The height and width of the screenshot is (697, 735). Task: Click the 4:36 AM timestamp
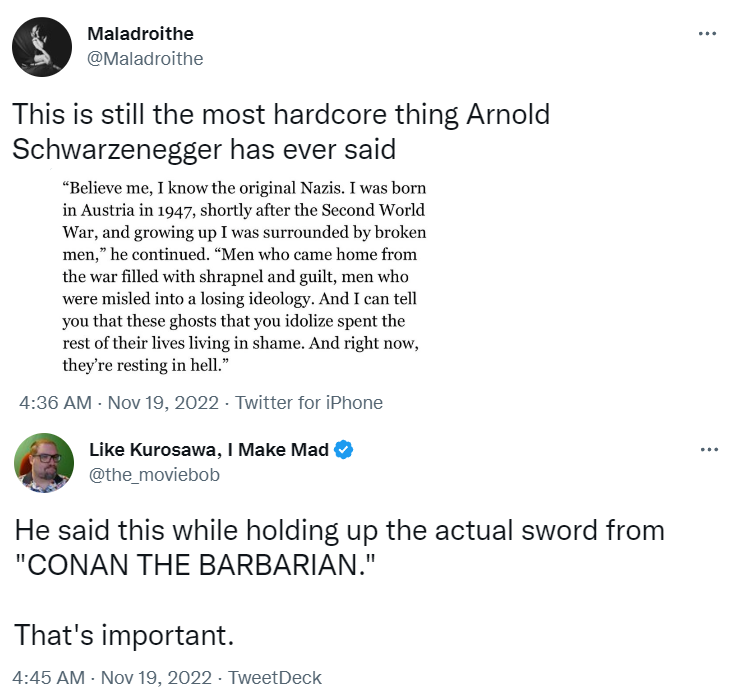[x=56, y=403]
